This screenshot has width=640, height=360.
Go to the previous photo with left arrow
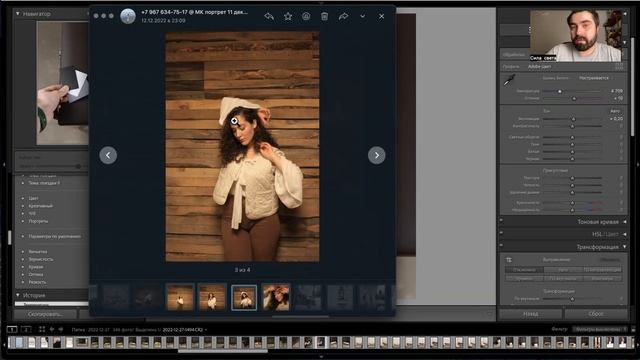pyautogui.click(x=108, y=155)
